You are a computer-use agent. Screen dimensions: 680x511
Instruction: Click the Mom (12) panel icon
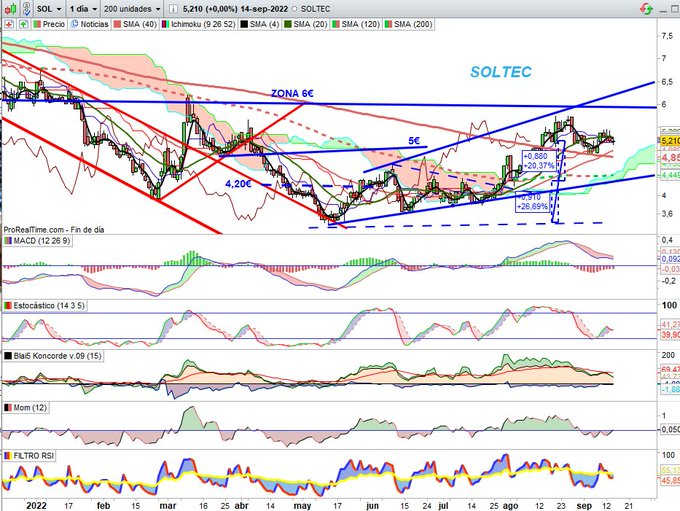pyautogui.click(x=8, y=407)
